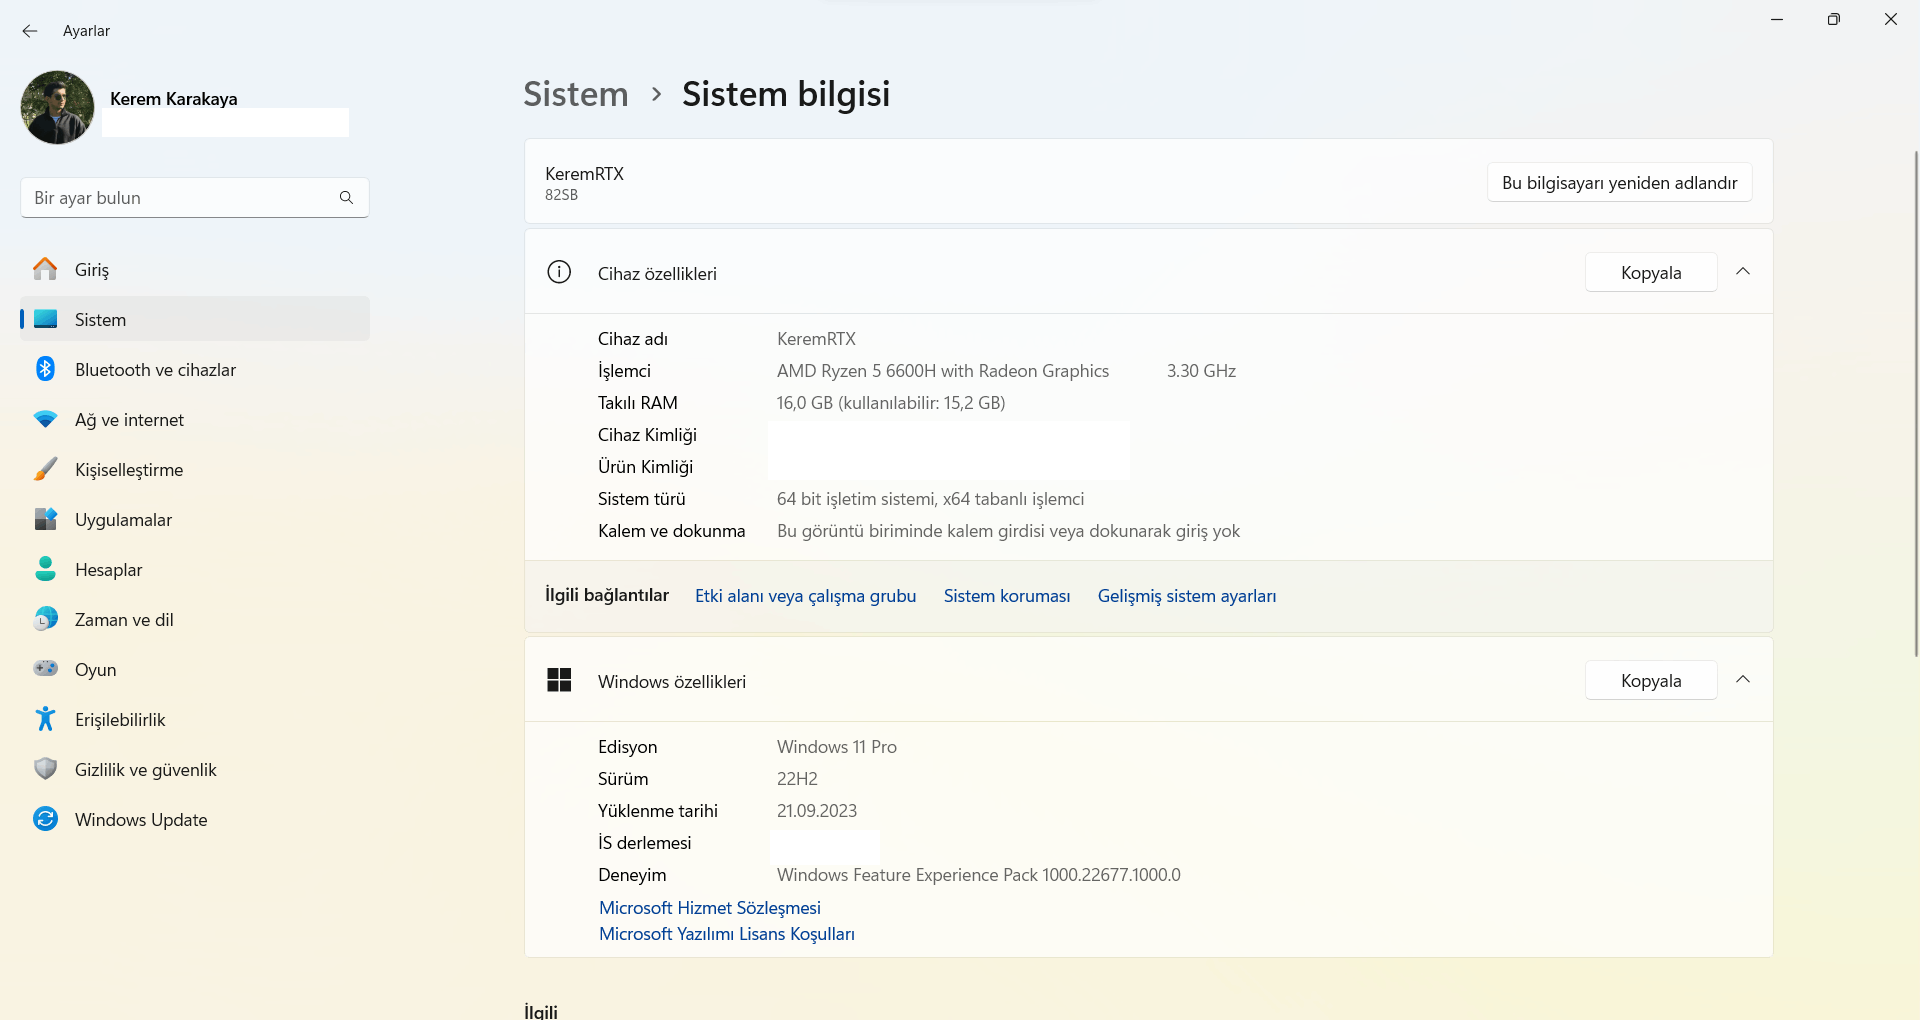Viewport: 1920px width, 1020px height.
Task: Click the Giriş home icon
Action: (x=45, y=269)
